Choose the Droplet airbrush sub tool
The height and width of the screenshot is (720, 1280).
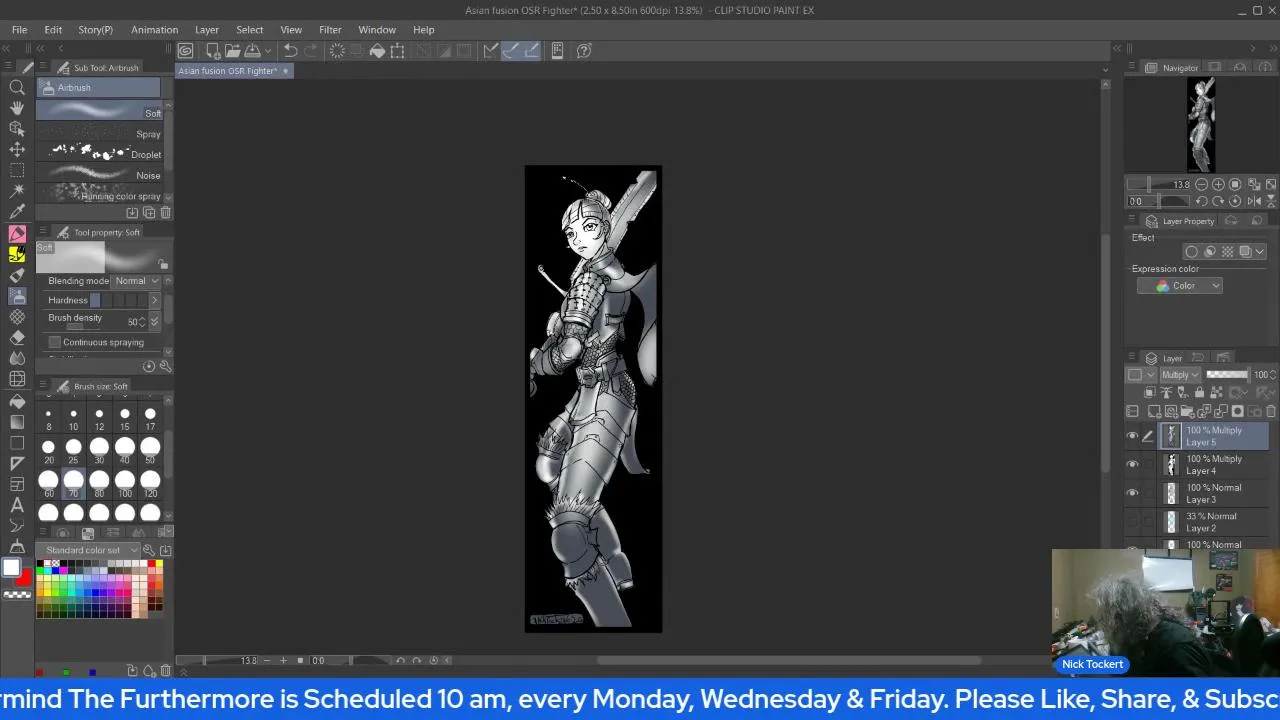point(100,153)
